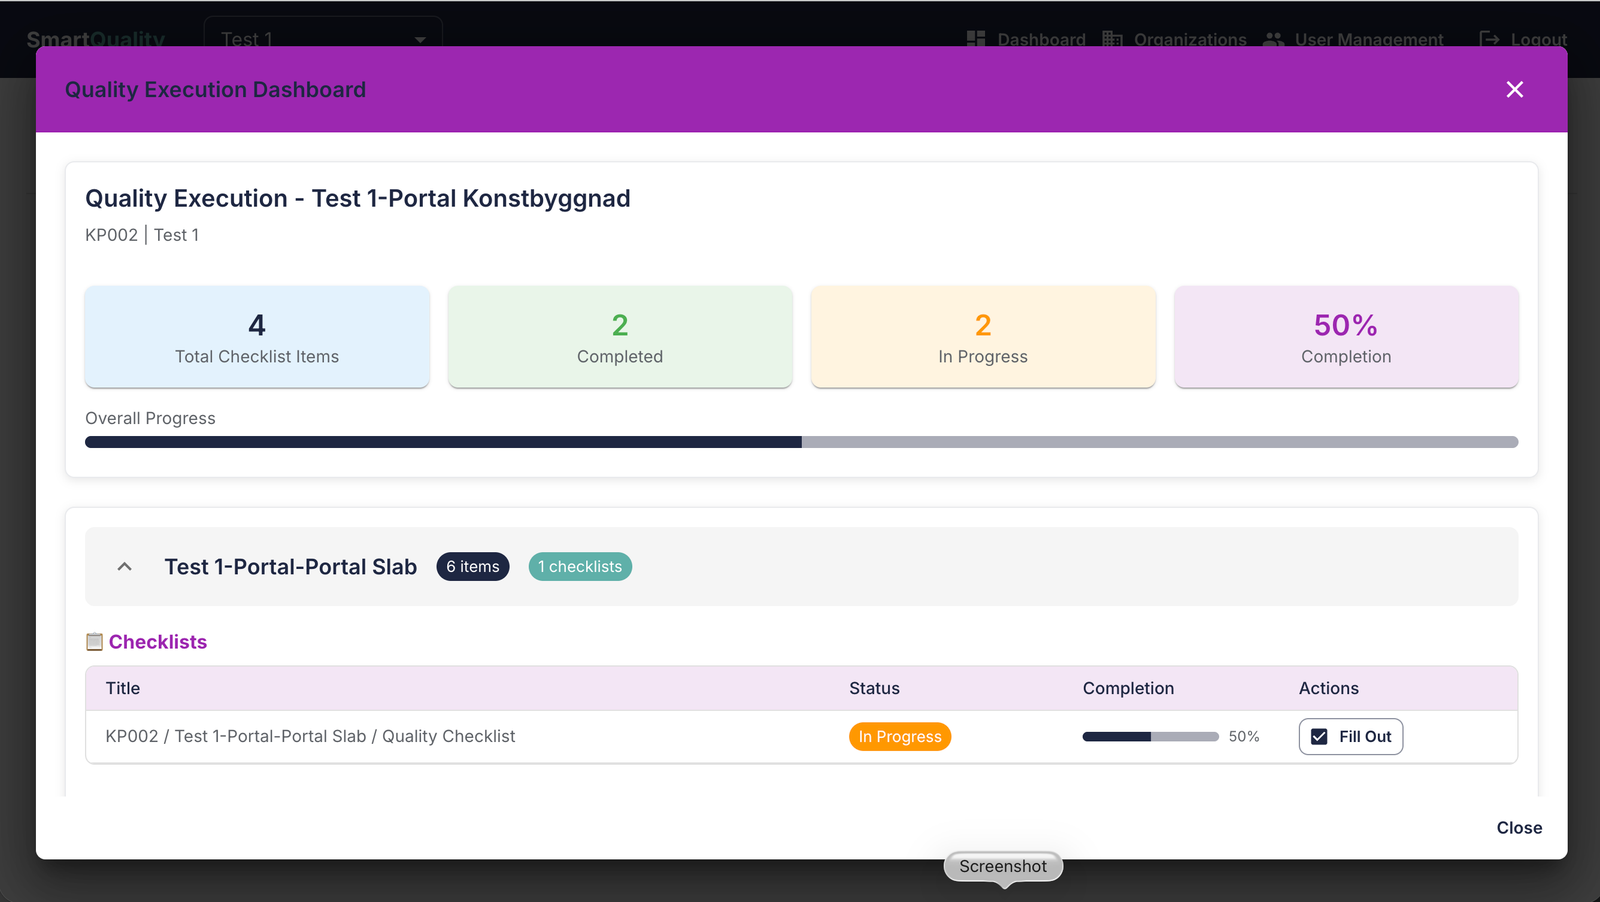Click the 50% Completion card

pos(1346,337)
